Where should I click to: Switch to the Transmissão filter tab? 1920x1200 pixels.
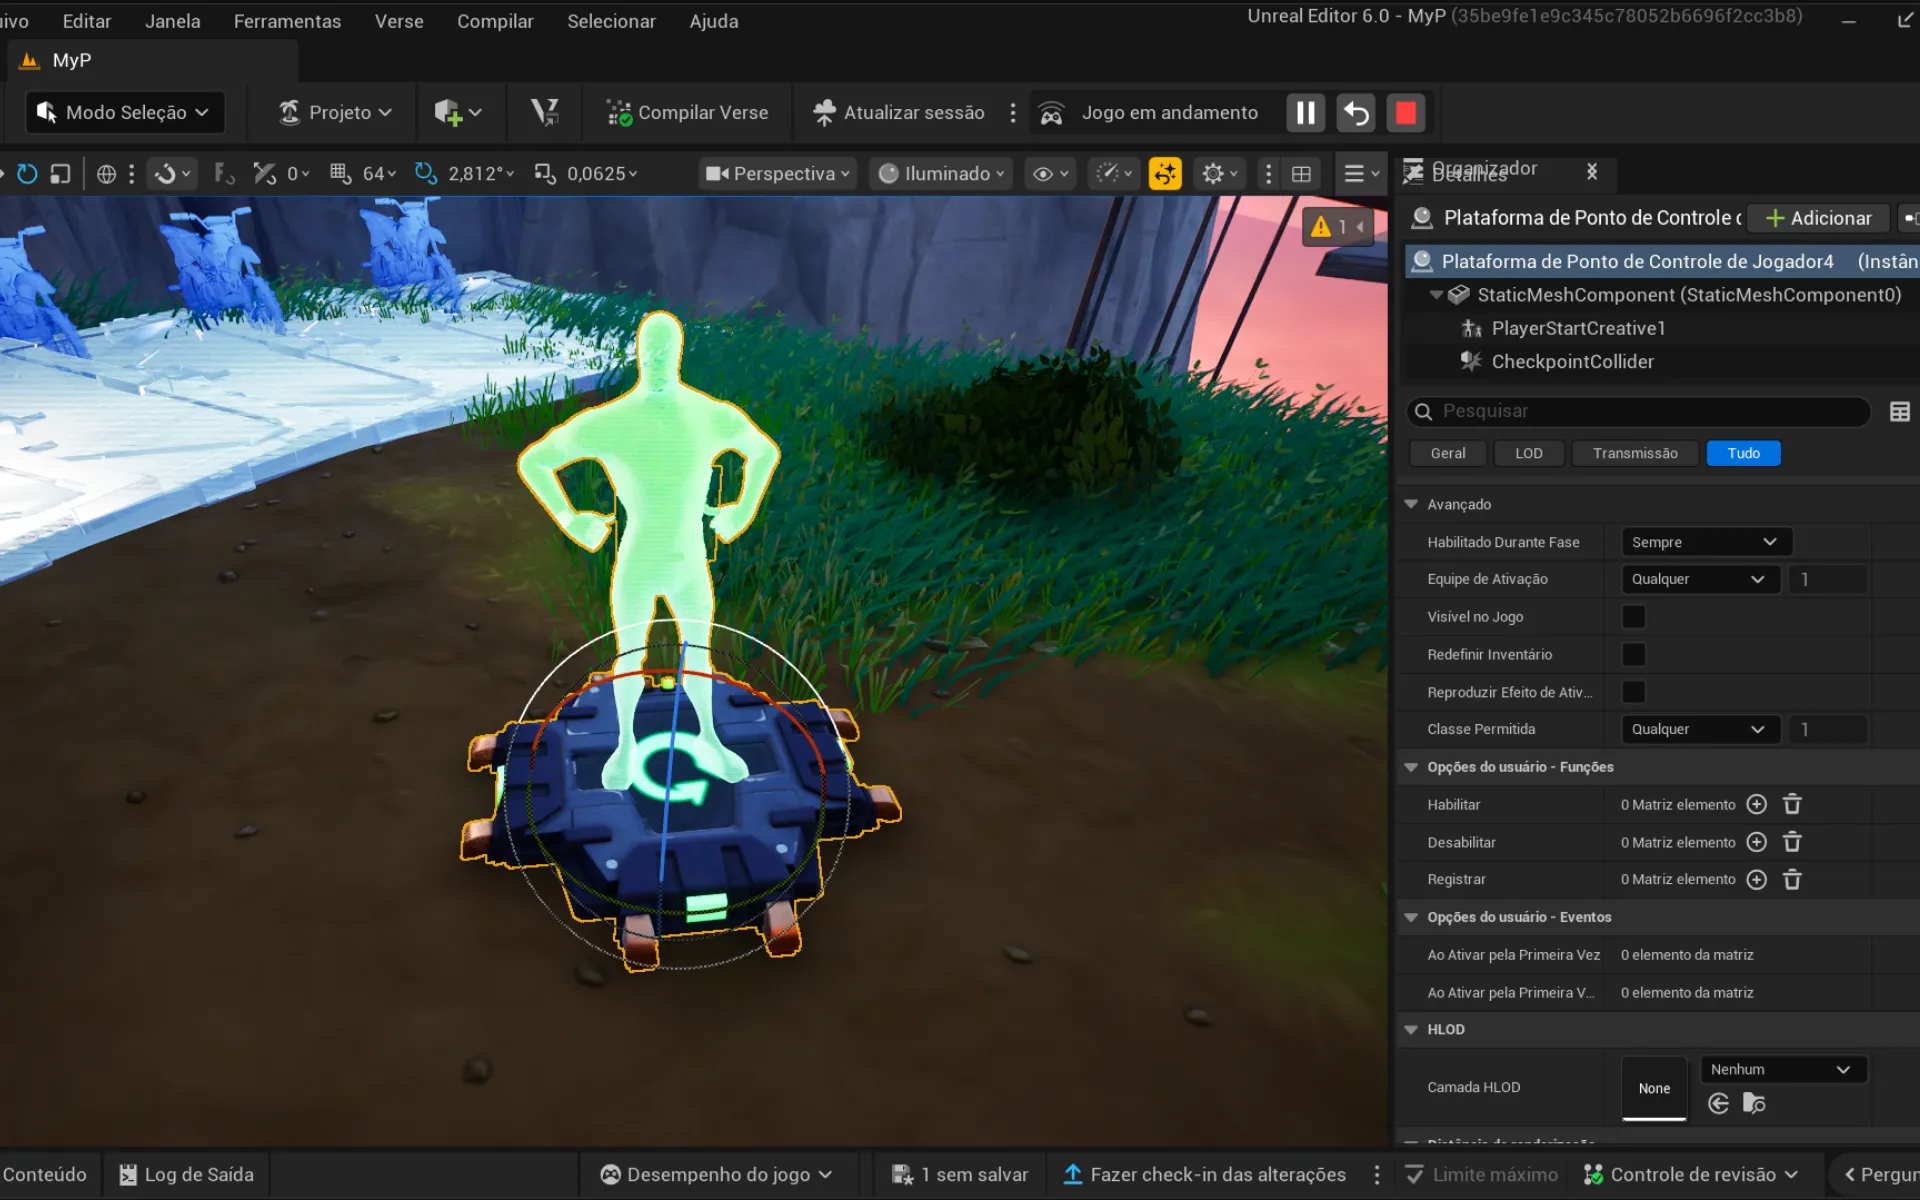tap(1635, 453)
